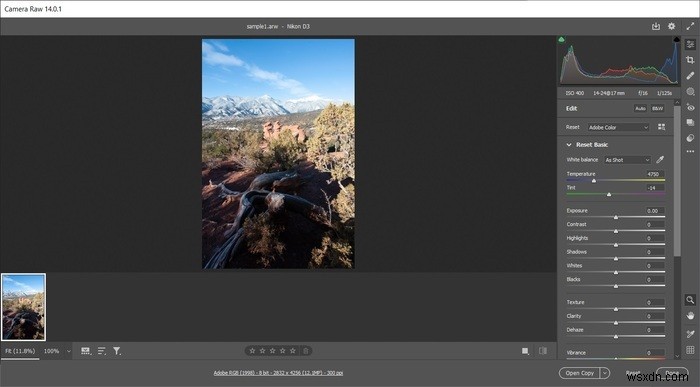Click the Tint value field
This screenshot has width=700, height=387.
[654, 188]
